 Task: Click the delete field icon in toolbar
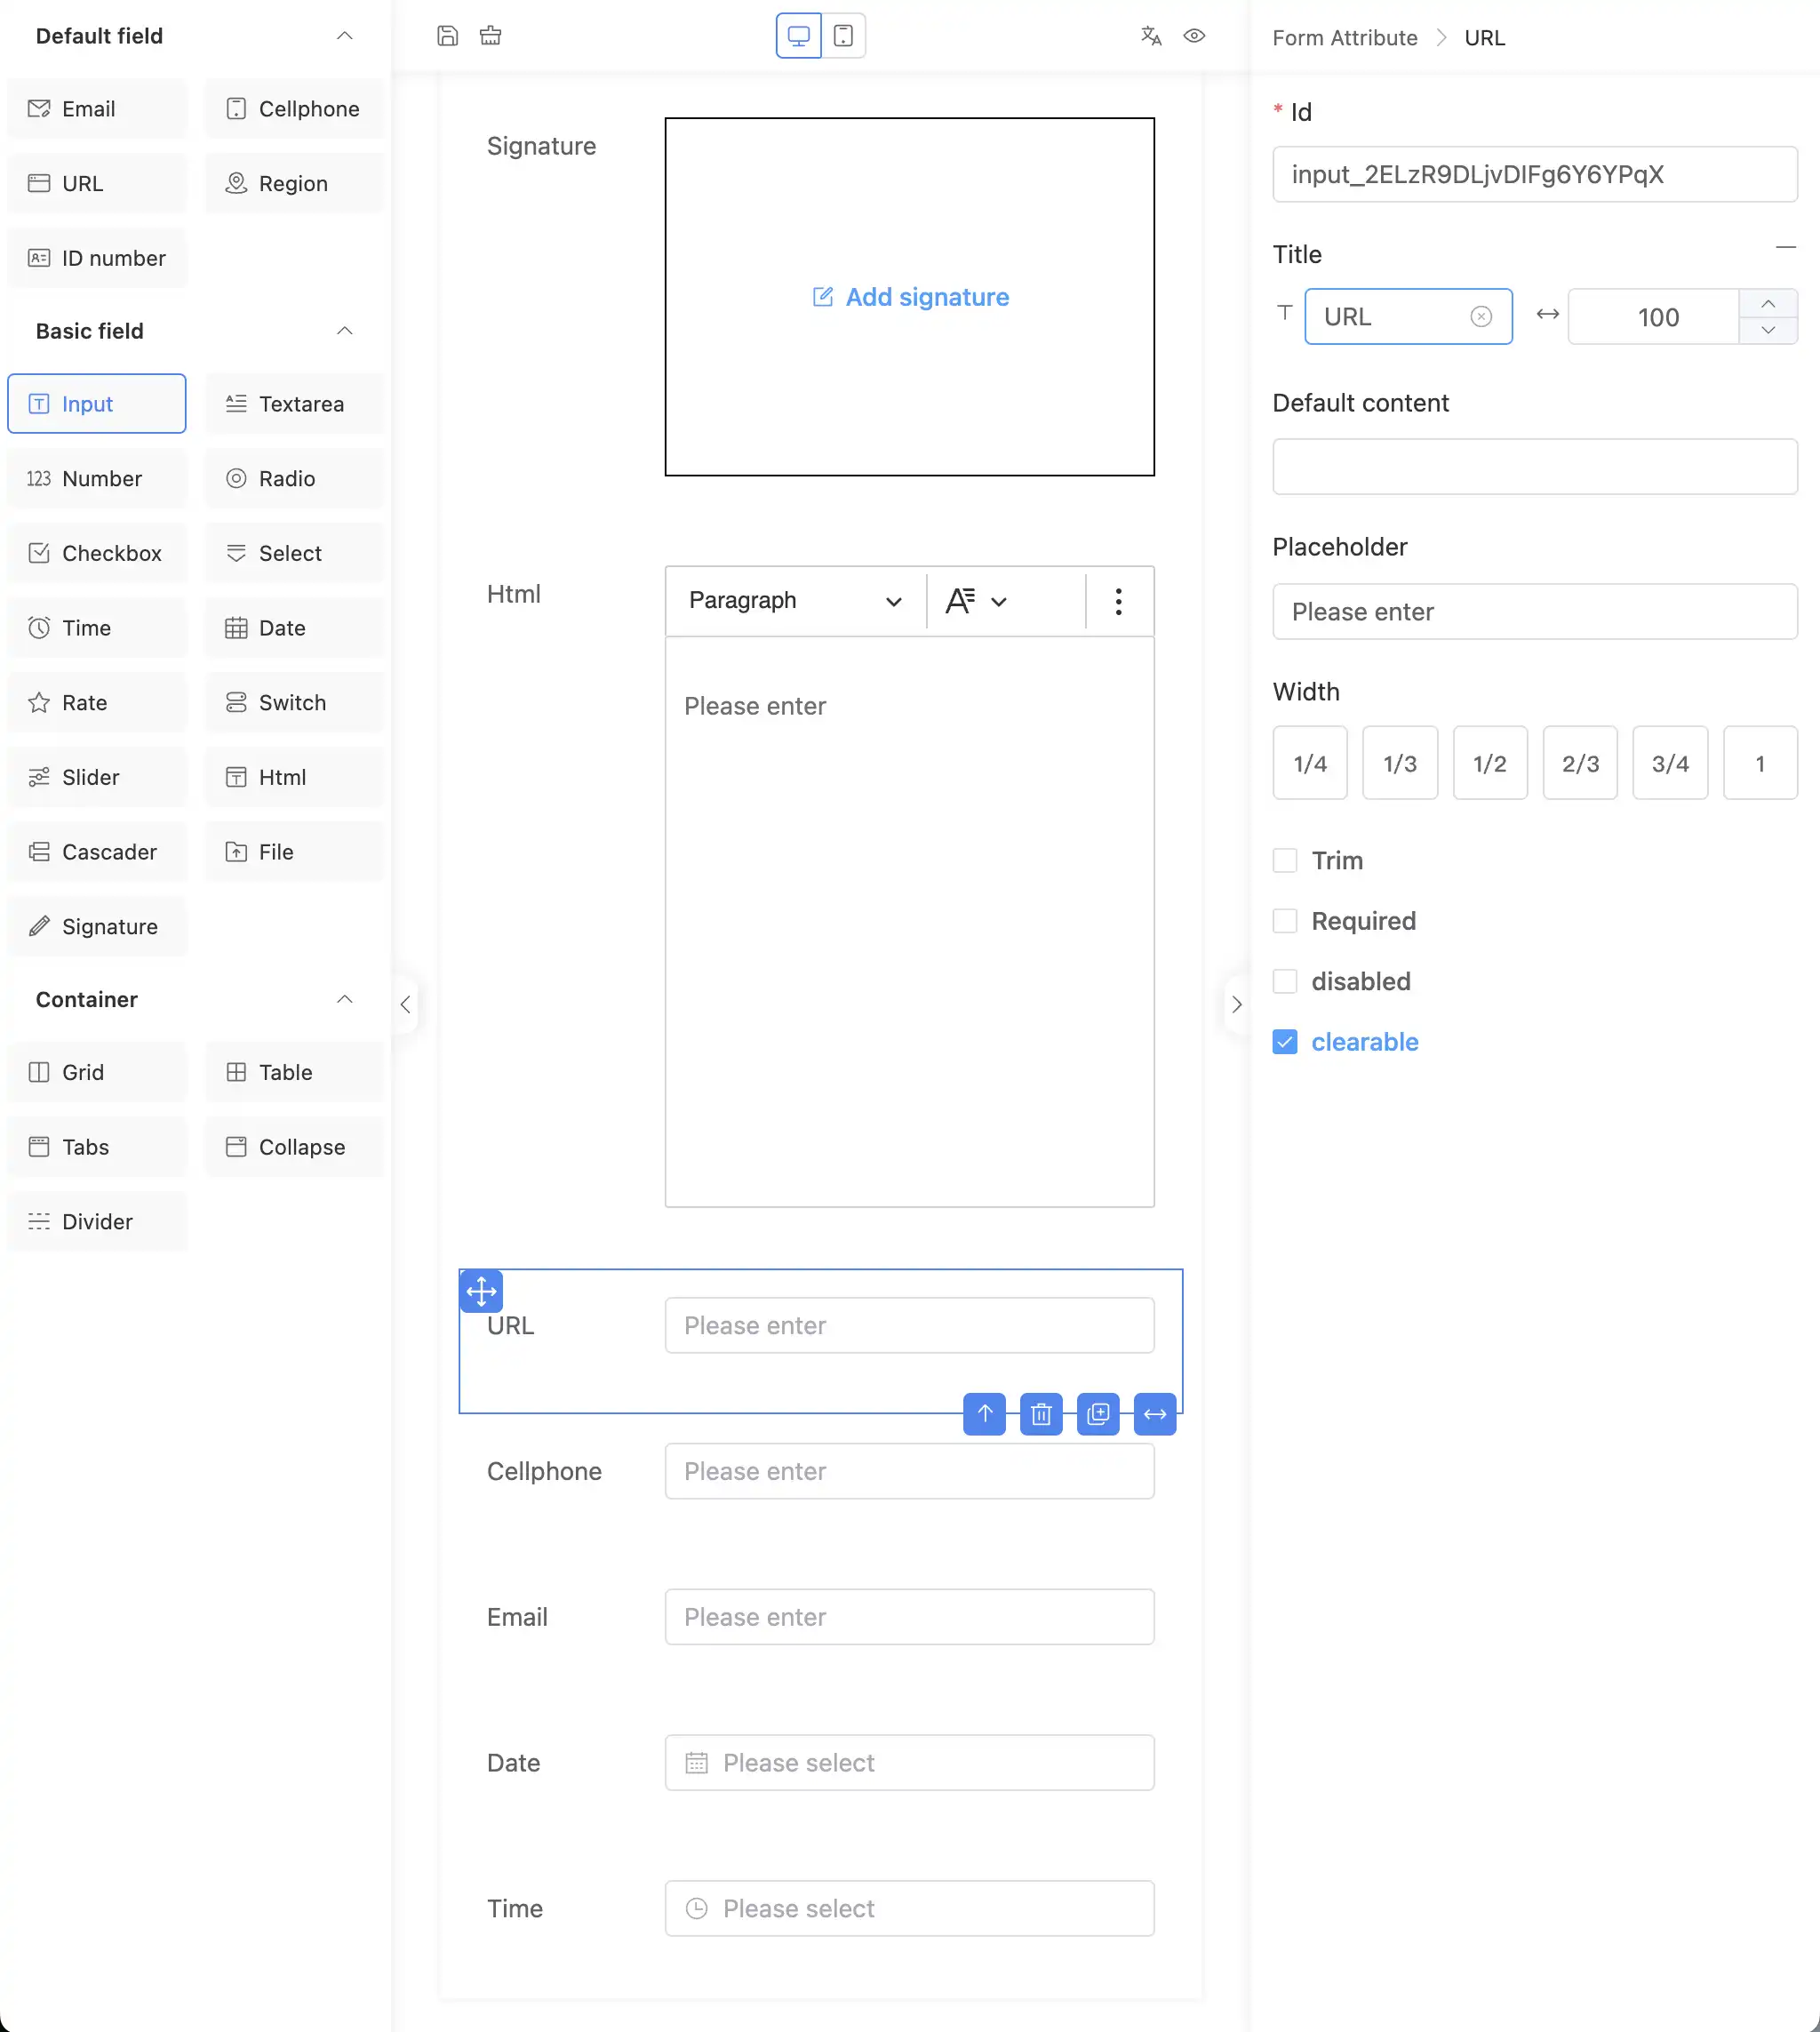(1042, 1413)
